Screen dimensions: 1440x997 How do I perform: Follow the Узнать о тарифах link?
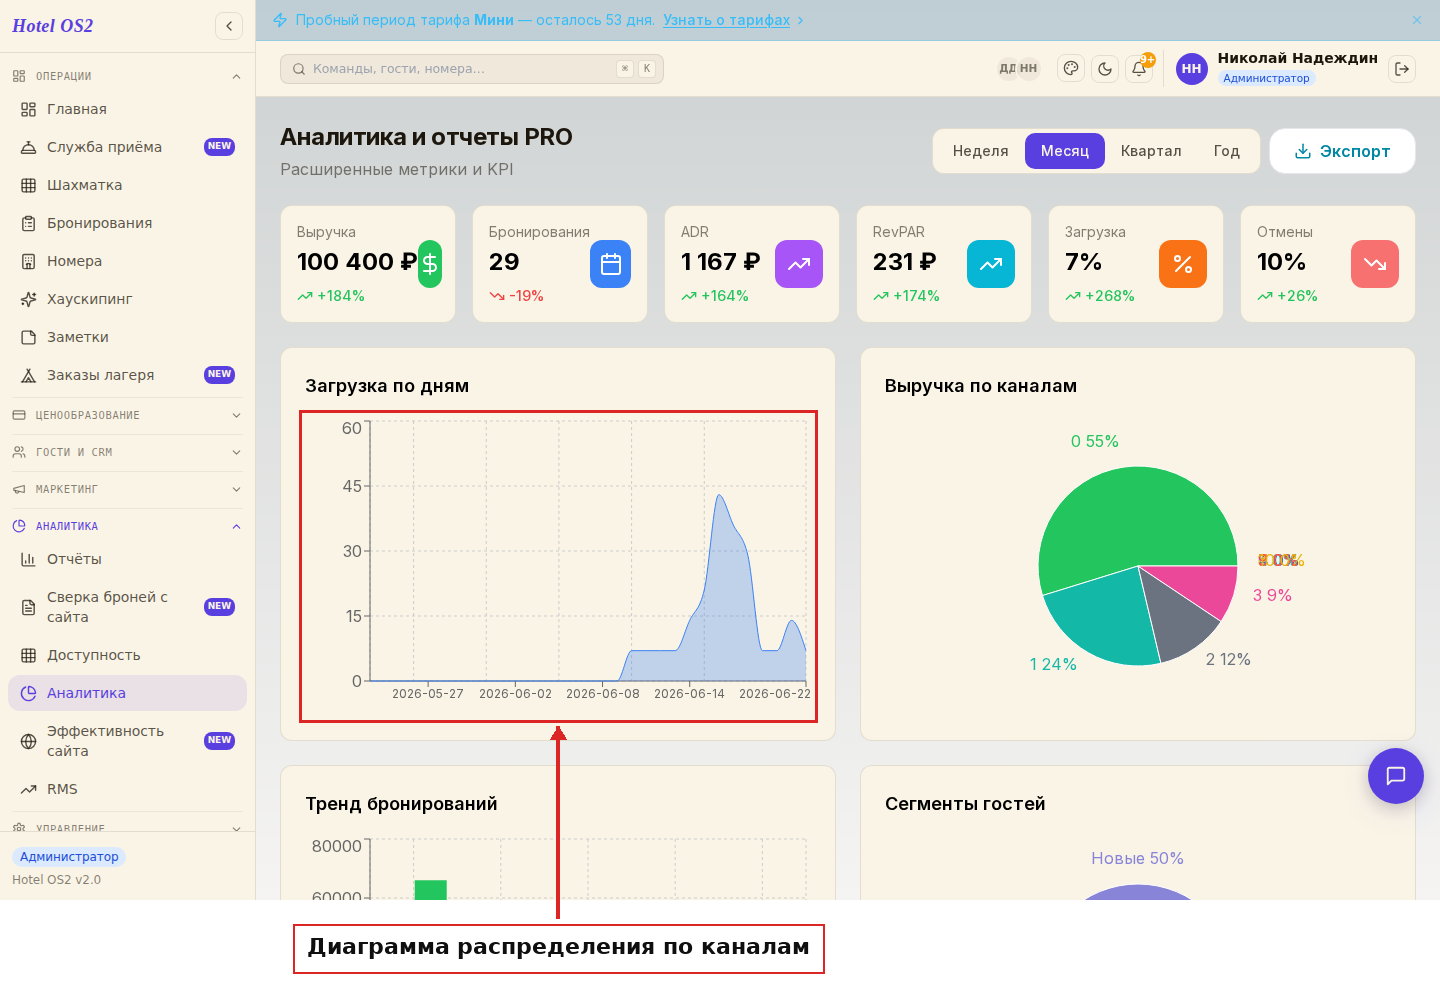tap(726, 20)
